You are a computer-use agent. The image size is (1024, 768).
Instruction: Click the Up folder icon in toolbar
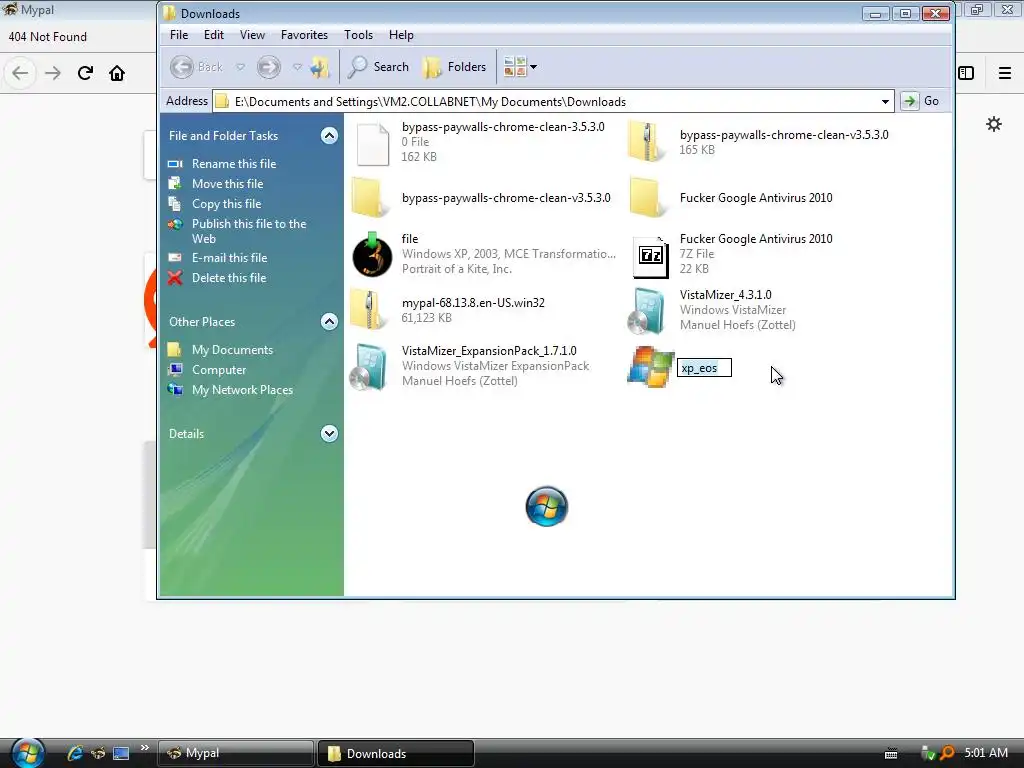click(x=320, y=67)
